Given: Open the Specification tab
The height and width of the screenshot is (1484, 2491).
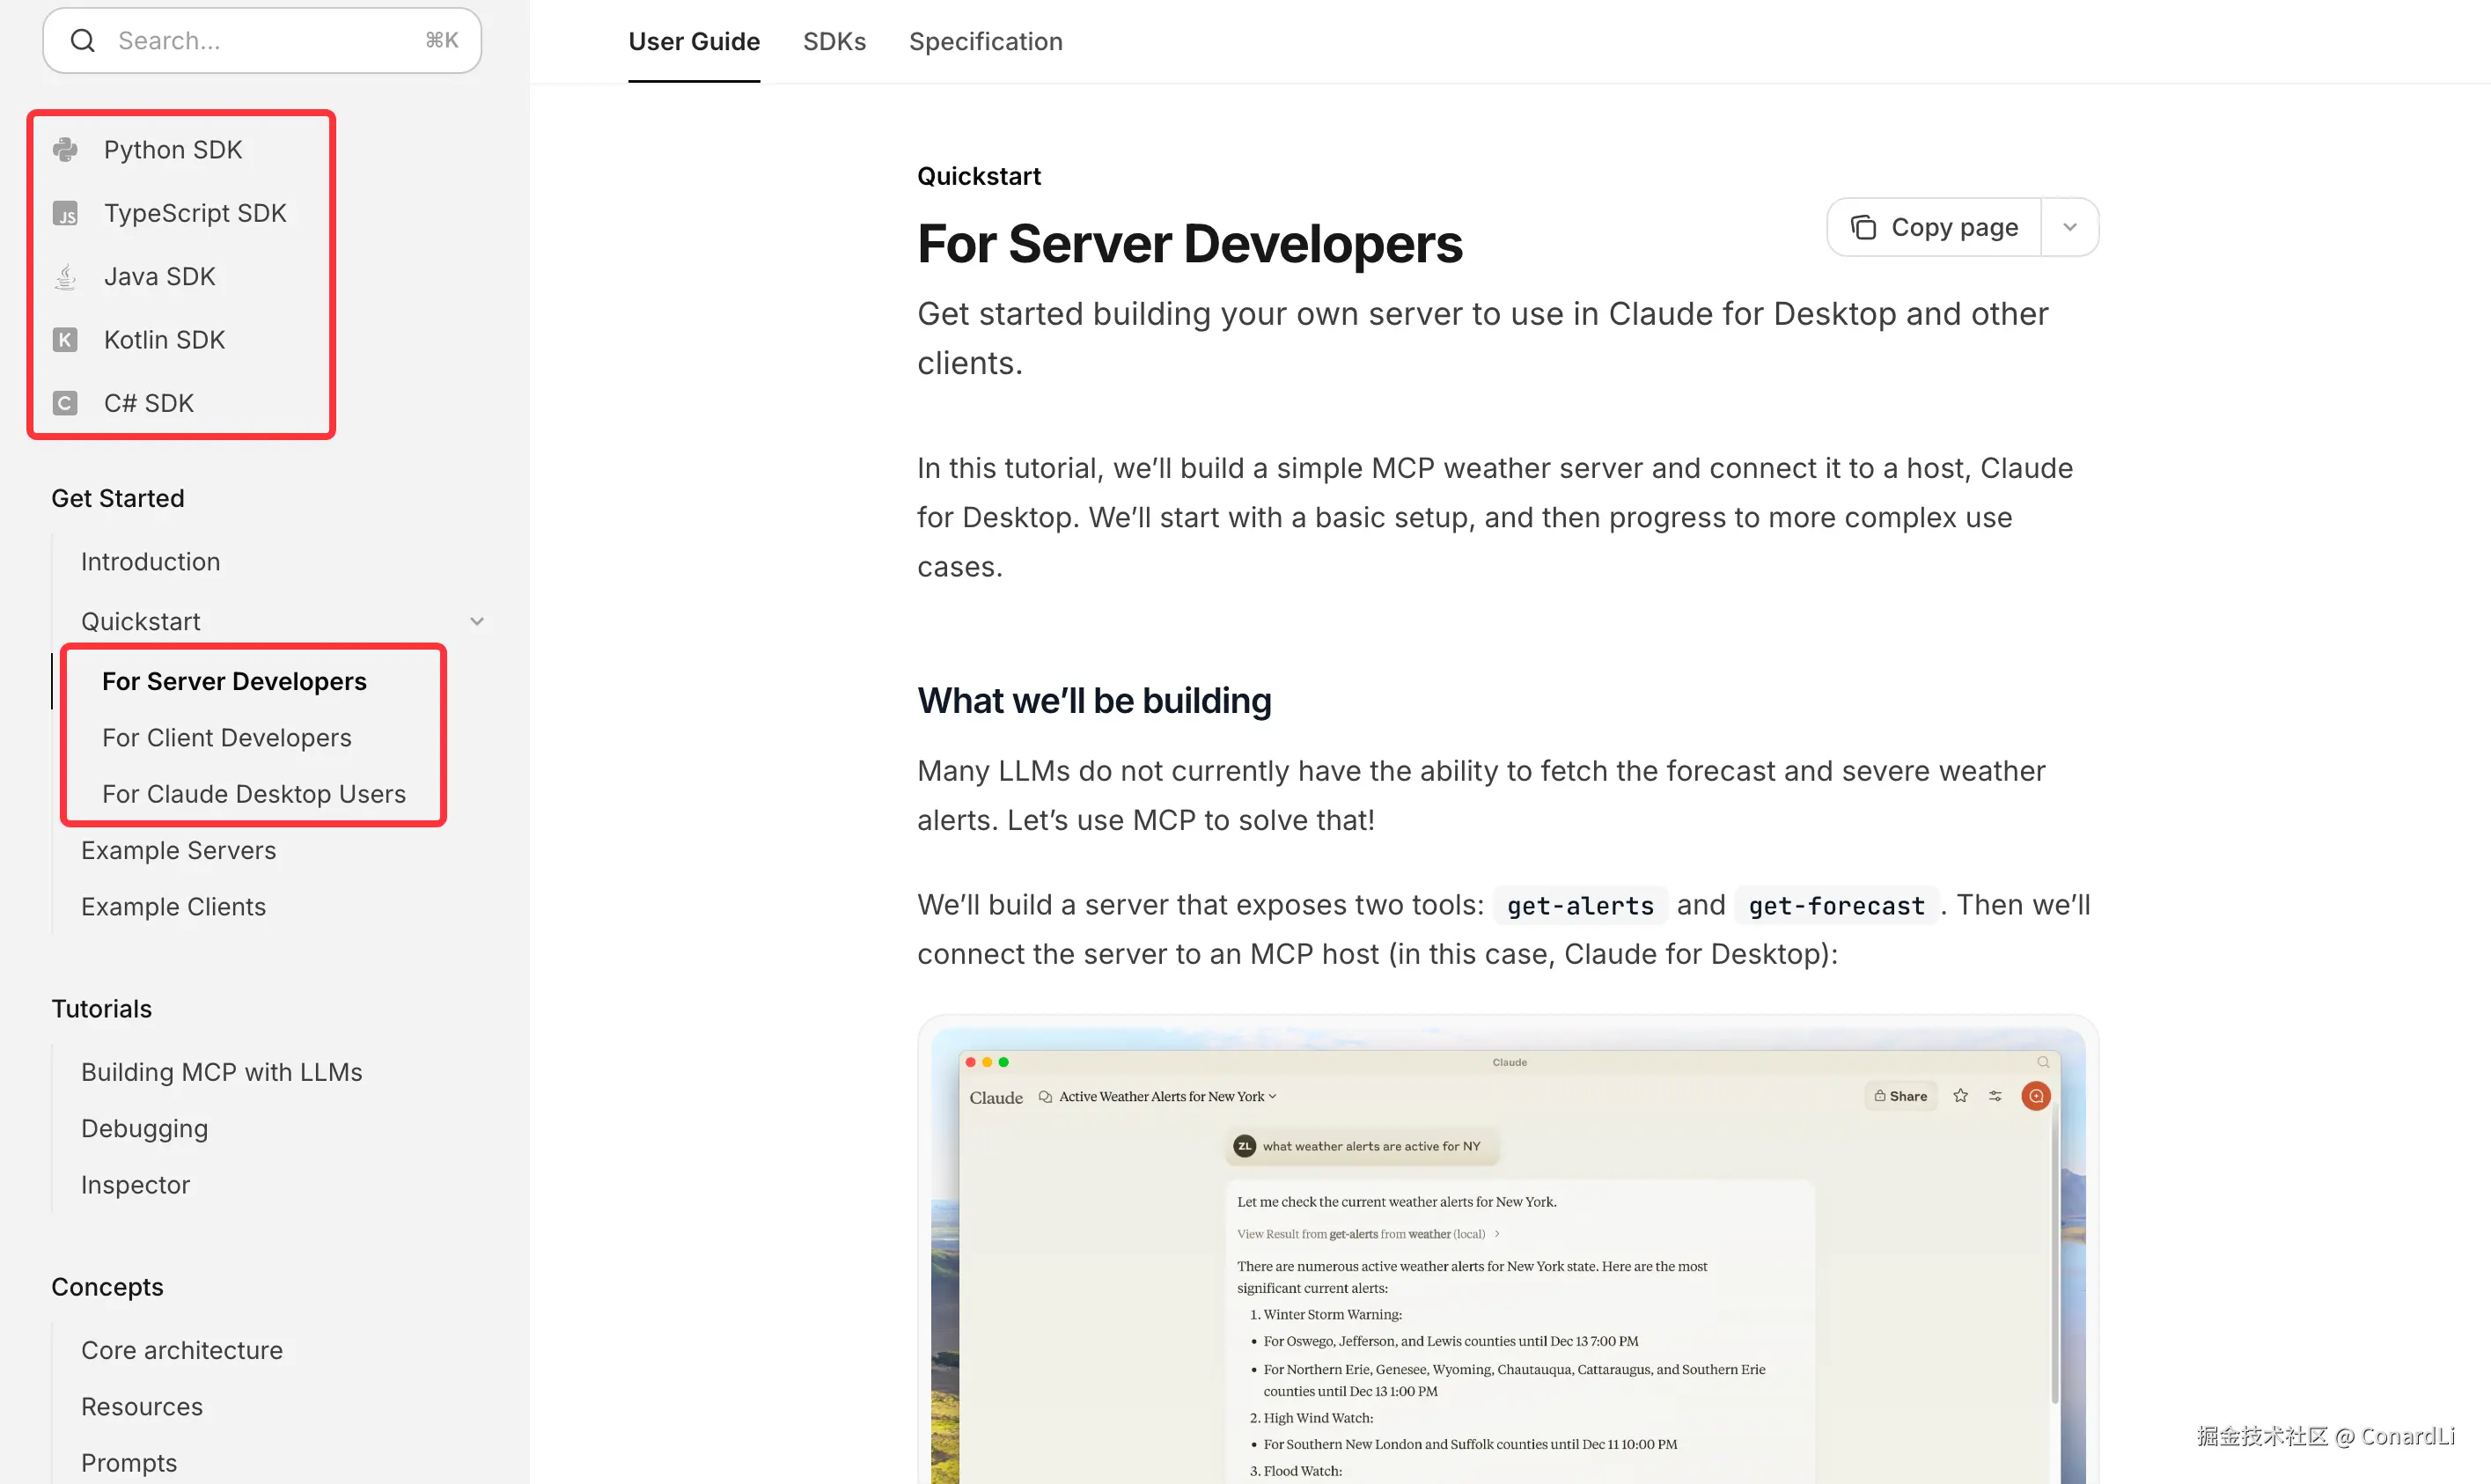Looking at the screenshot, I should coord(985,42).
